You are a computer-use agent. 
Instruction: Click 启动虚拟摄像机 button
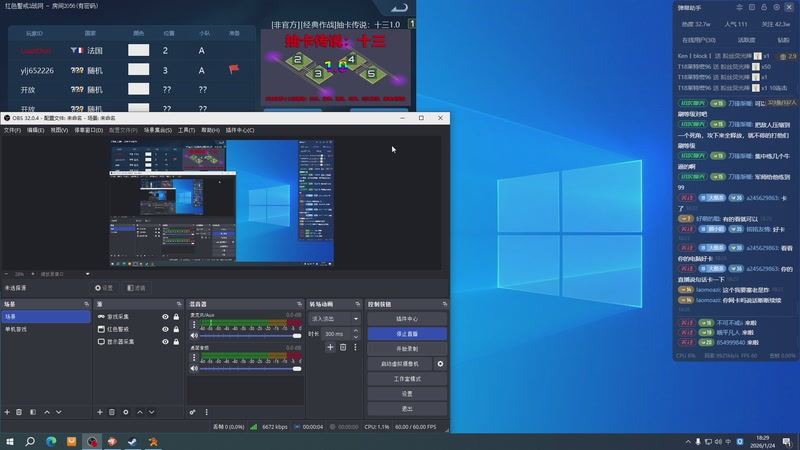[x=400, y=364]
